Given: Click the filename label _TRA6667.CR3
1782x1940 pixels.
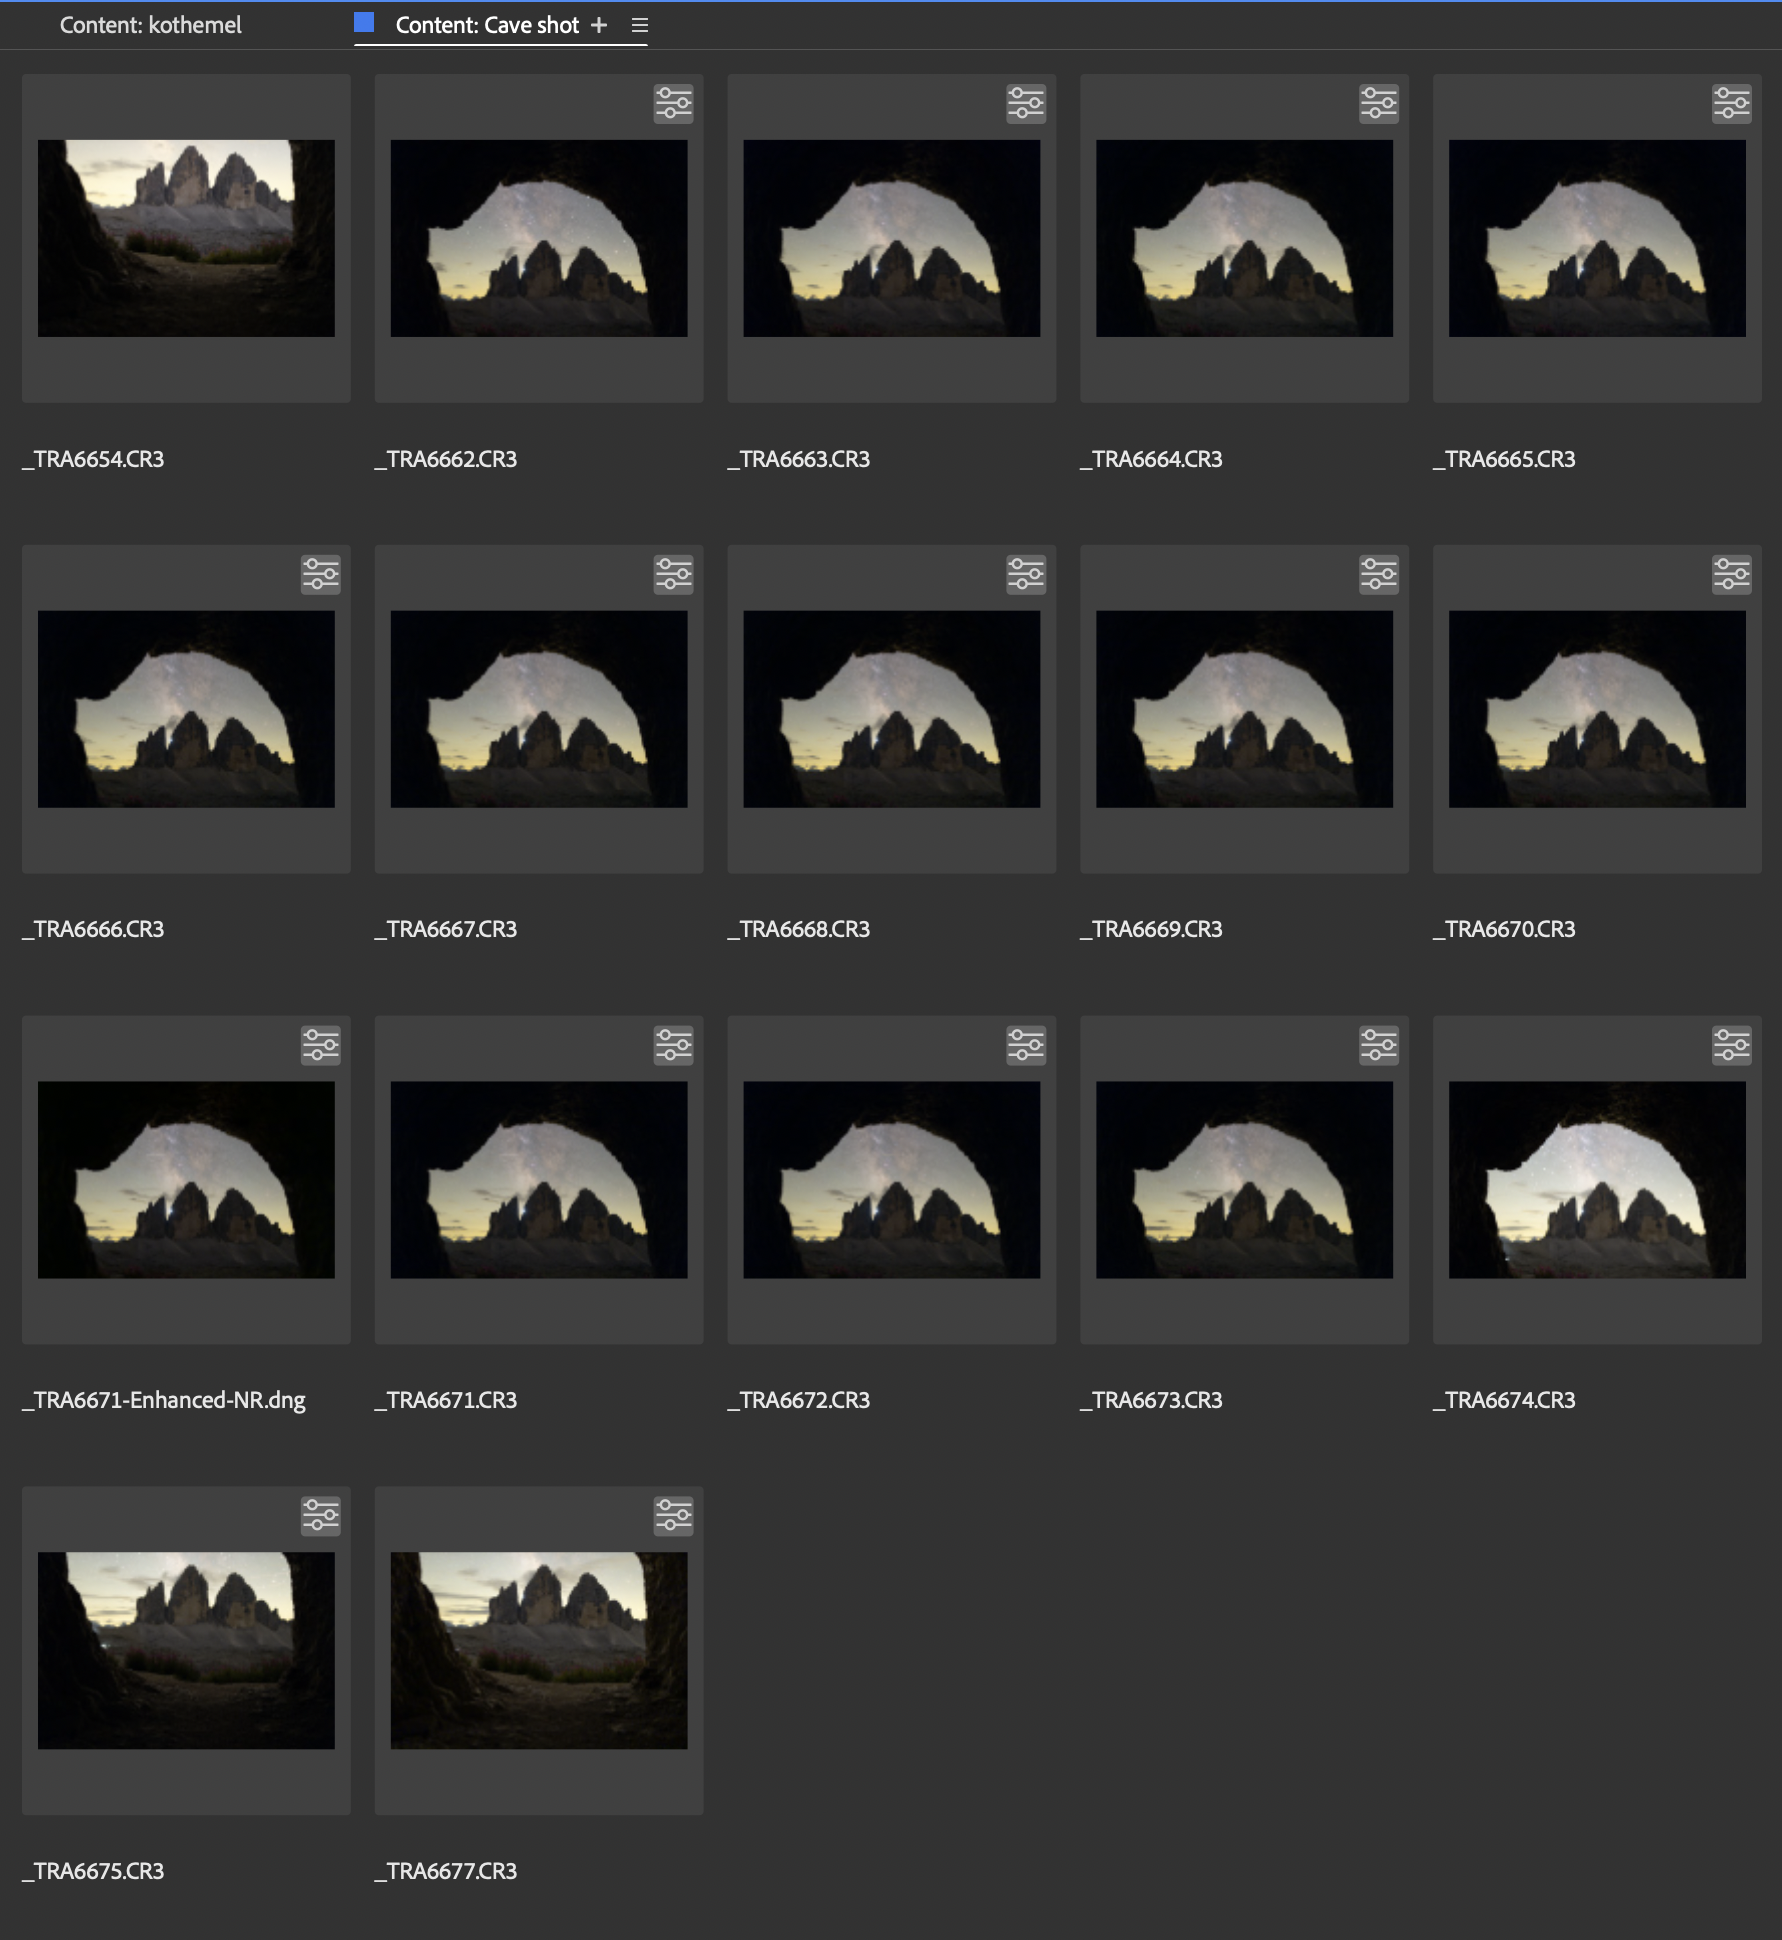Looking at the screenshot, I should tap(446, 929).
